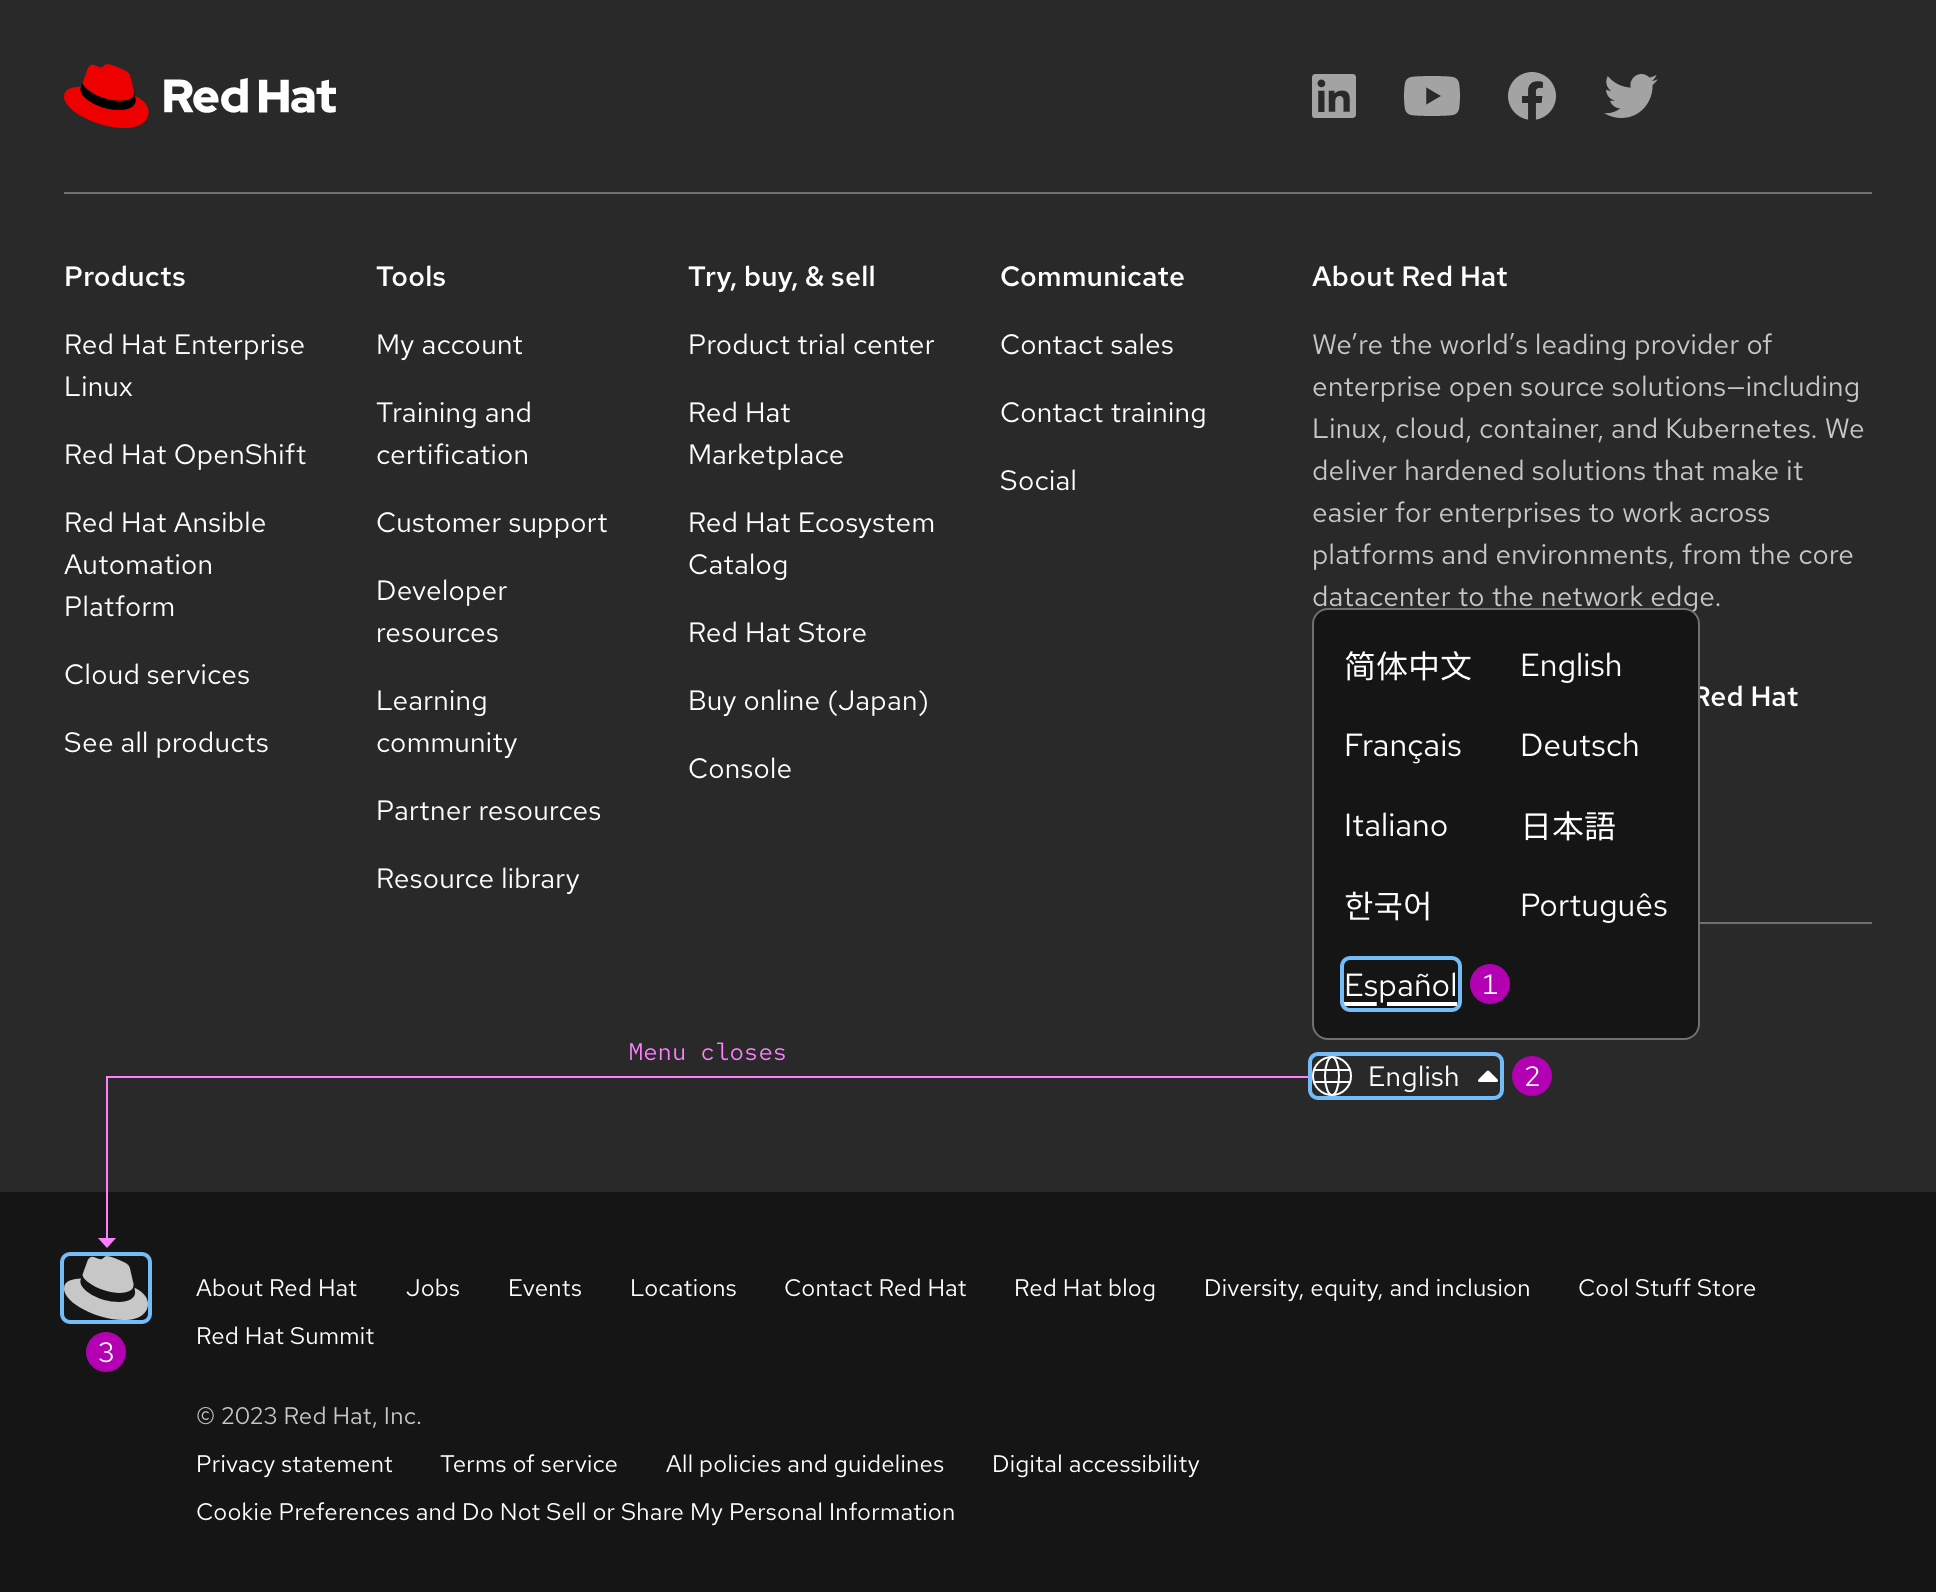Open Red Hat's Facebook page

(x=1531, y=96)
